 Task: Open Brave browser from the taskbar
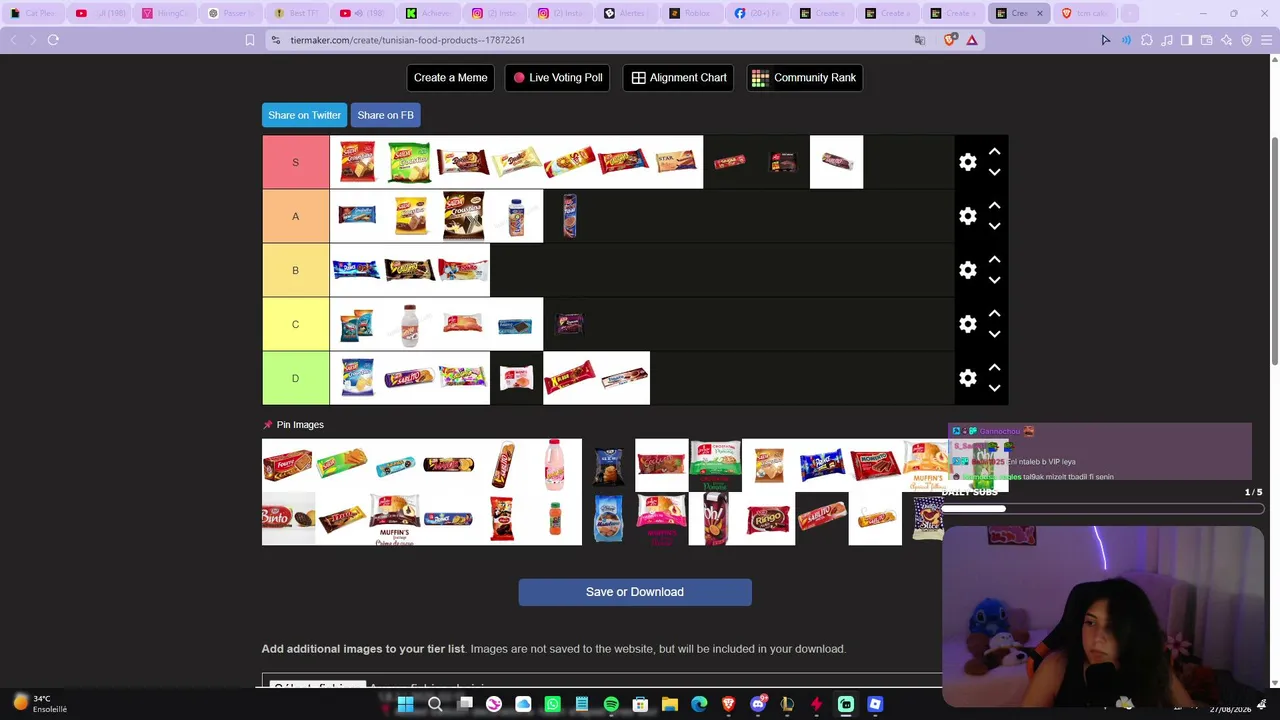tap(728, 704)
